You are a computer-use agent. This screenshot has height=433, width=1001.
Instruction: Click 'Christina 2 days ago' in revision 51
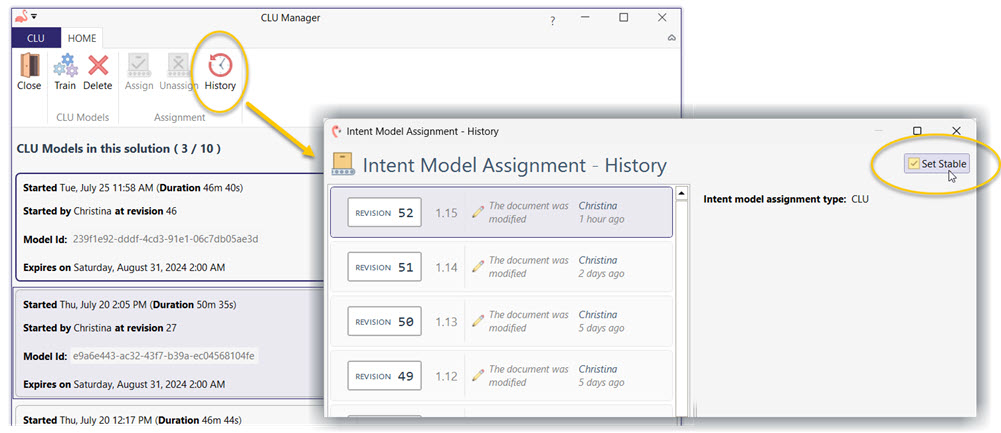[x=601, y=267]
